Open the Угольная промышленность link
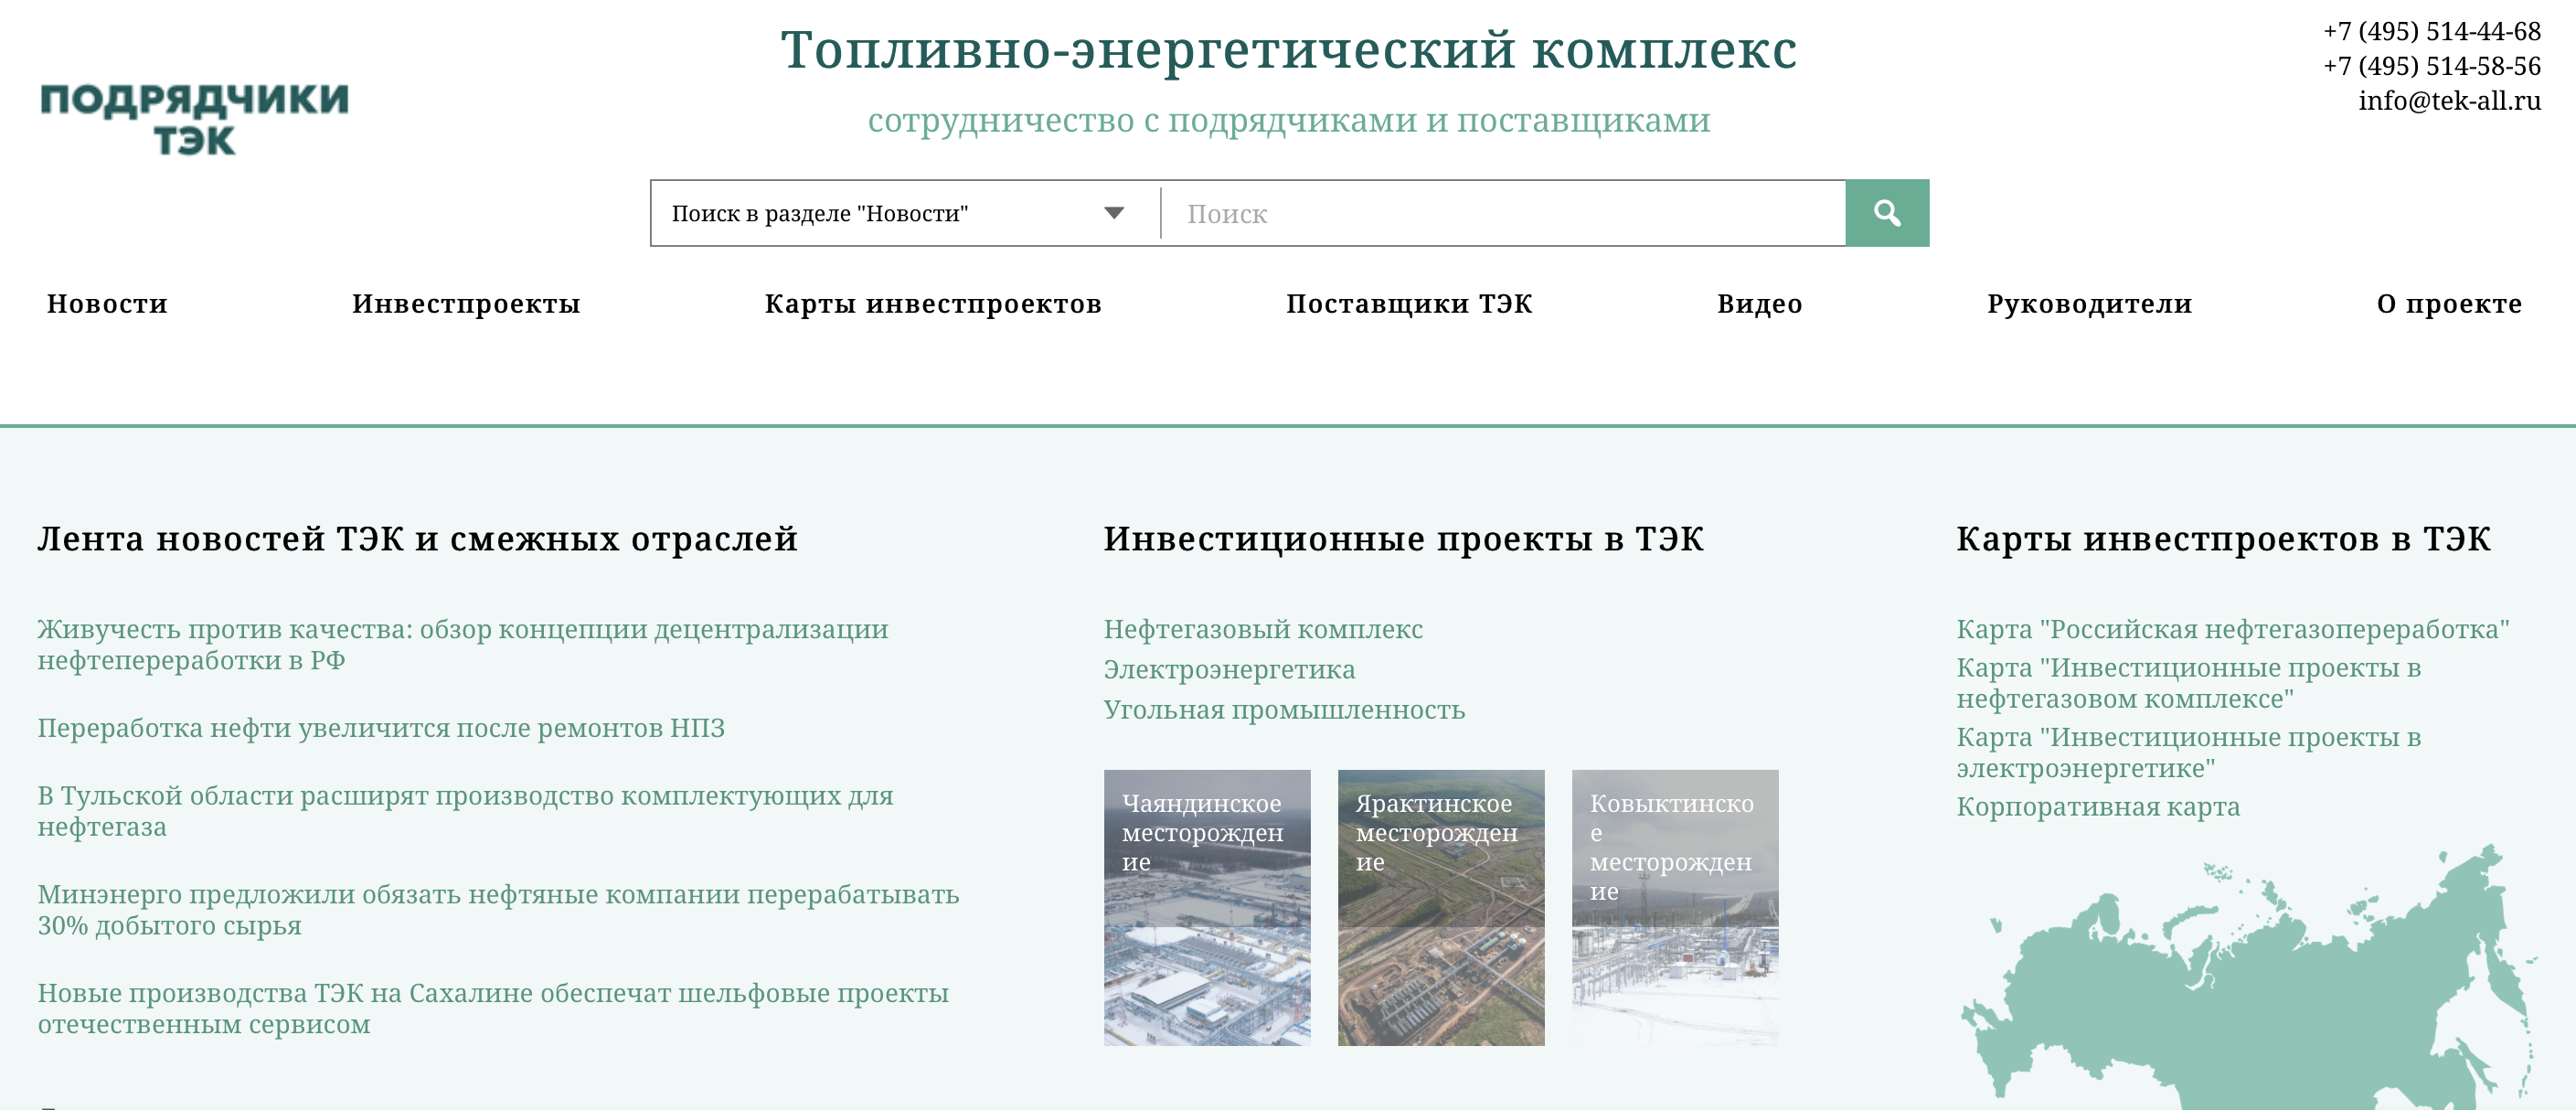The image size is (2576, 1110). pos(1284,710)
